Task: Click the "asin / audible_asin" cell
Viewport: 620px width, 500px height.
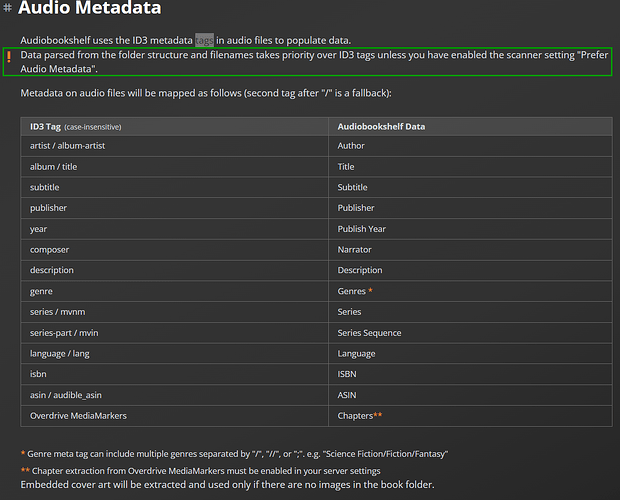Action: (174, 395)
